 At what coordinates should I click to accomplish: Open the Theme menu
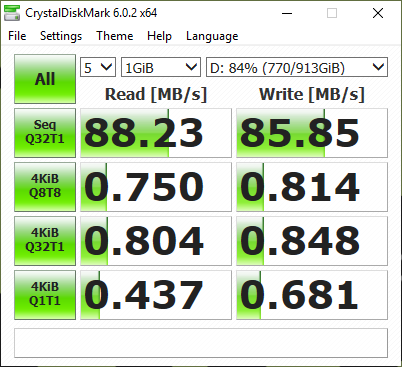(115, 36)
